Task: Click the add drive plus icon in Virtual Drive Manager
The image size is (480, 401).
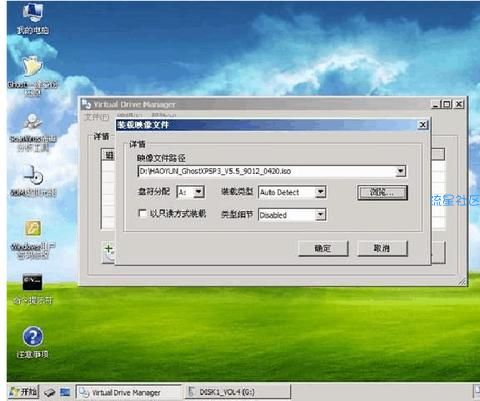Action: [x=109, y=249]
